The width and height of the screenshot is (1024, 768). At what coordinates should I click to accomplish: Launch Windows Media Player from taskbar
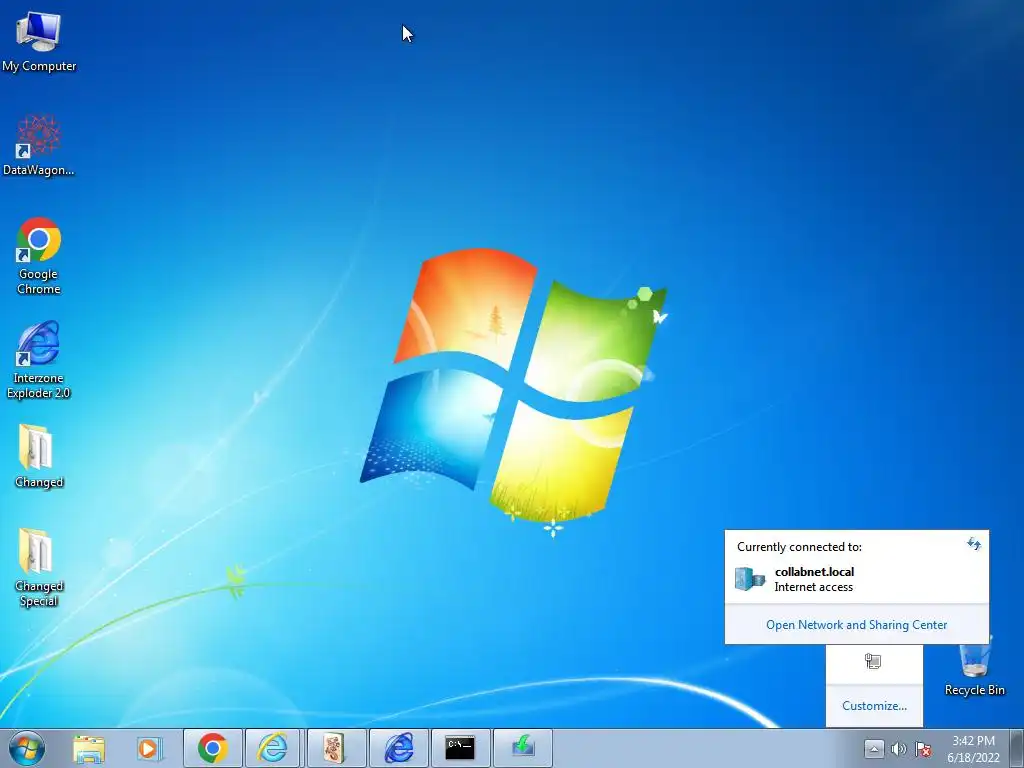(150, 748)
